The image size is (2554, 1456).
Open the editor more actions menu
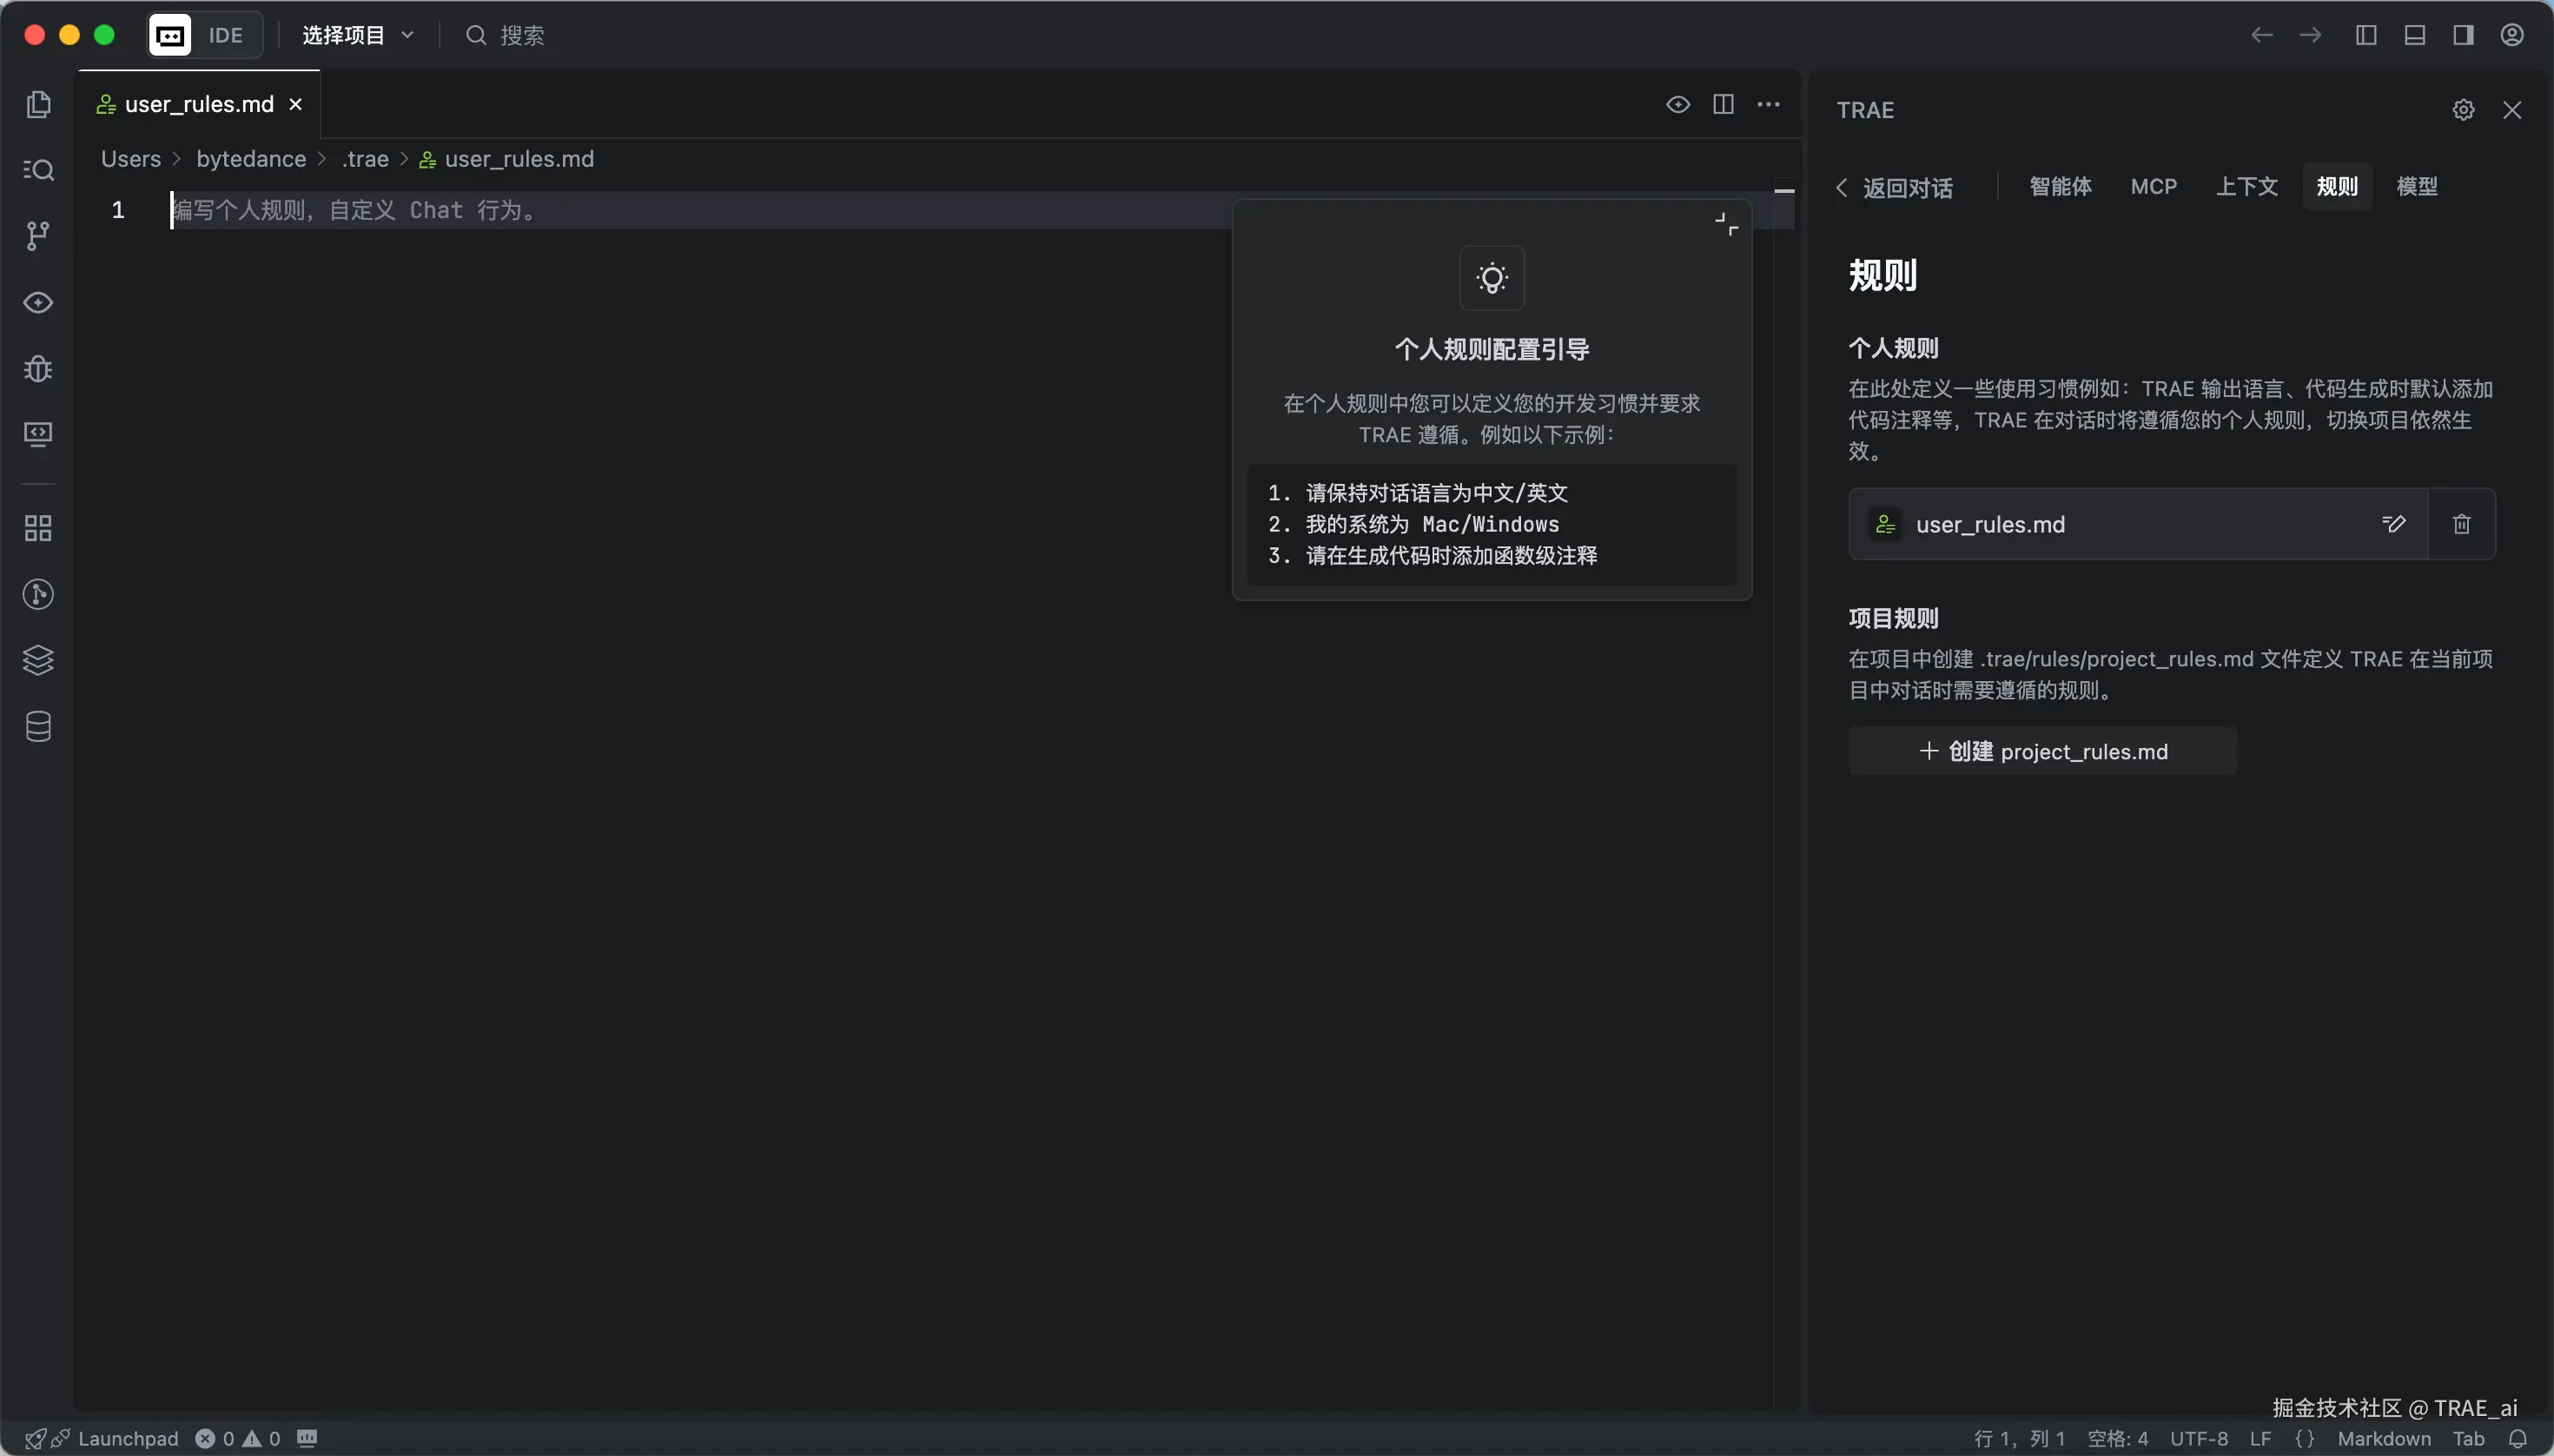1768,104
